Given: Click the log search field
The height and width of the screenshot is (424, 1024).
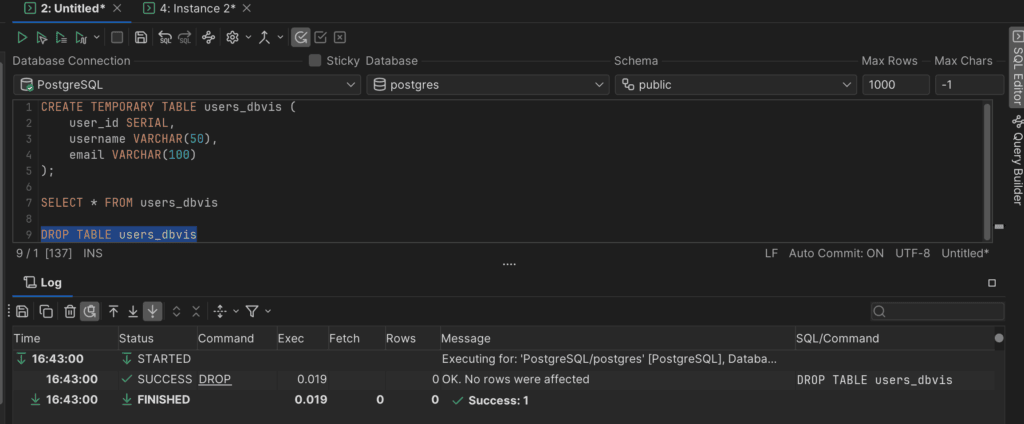Looking at the screenshot, I should tap(938, 311).
